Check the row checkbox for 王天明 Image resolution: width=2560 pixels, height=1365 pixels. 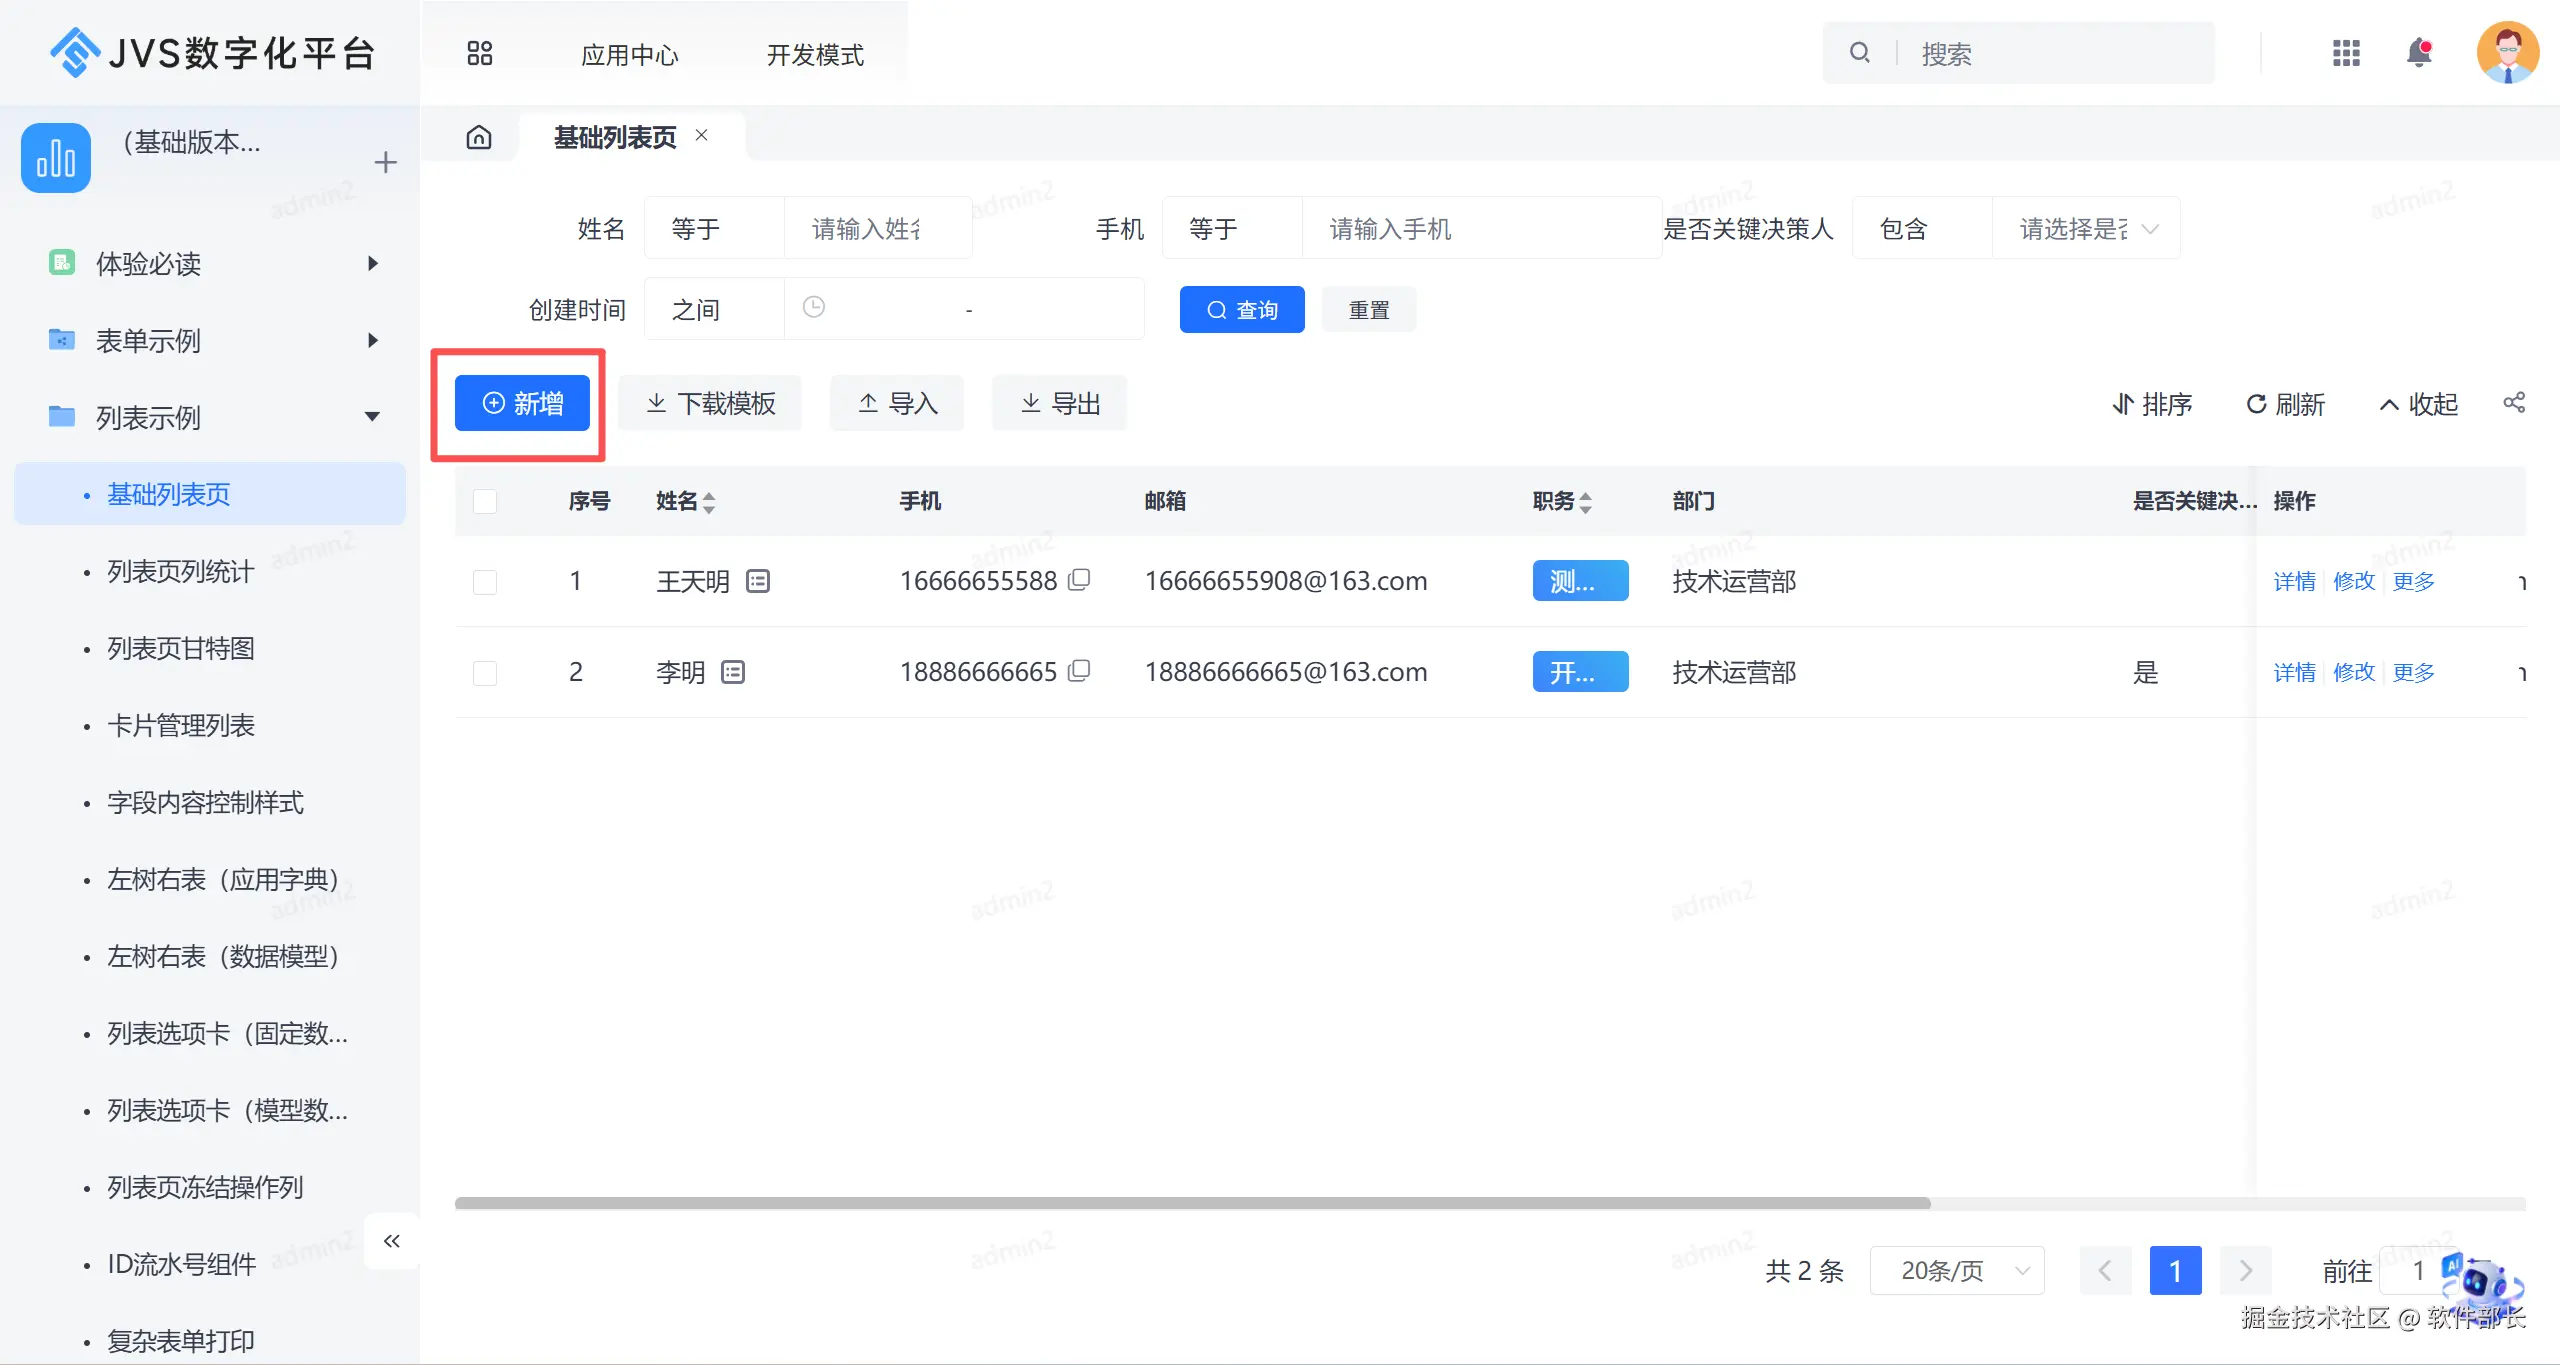click(x=485, y=582)
